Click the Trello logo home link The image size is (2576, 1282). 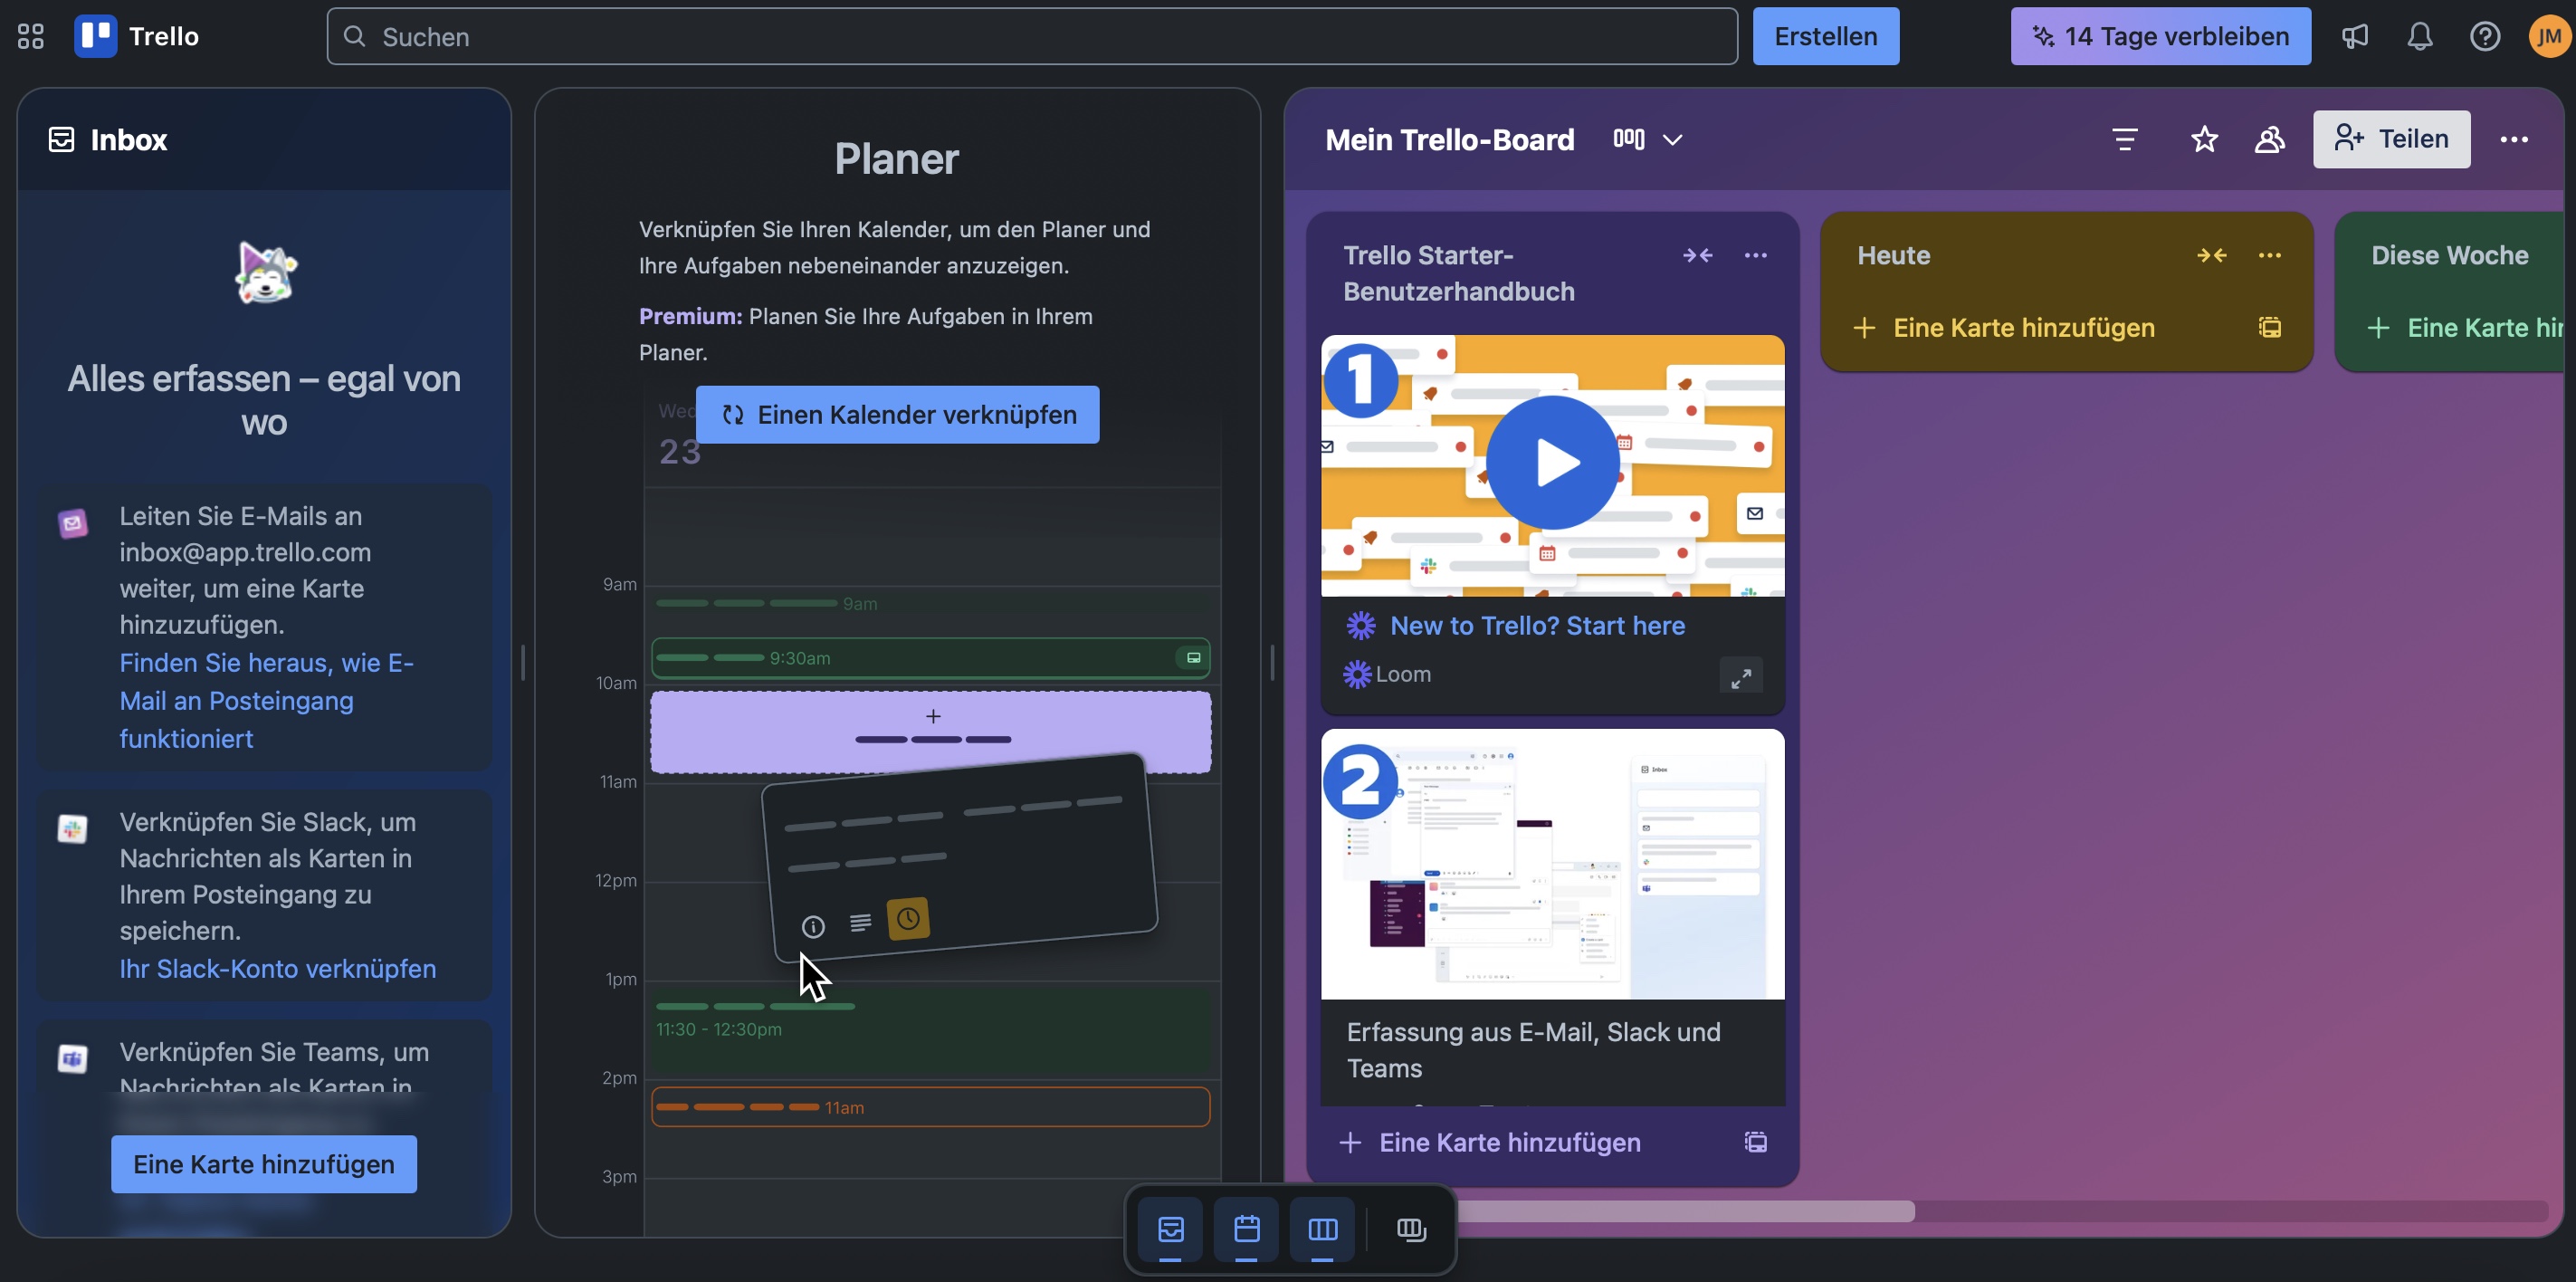(137, 36)
